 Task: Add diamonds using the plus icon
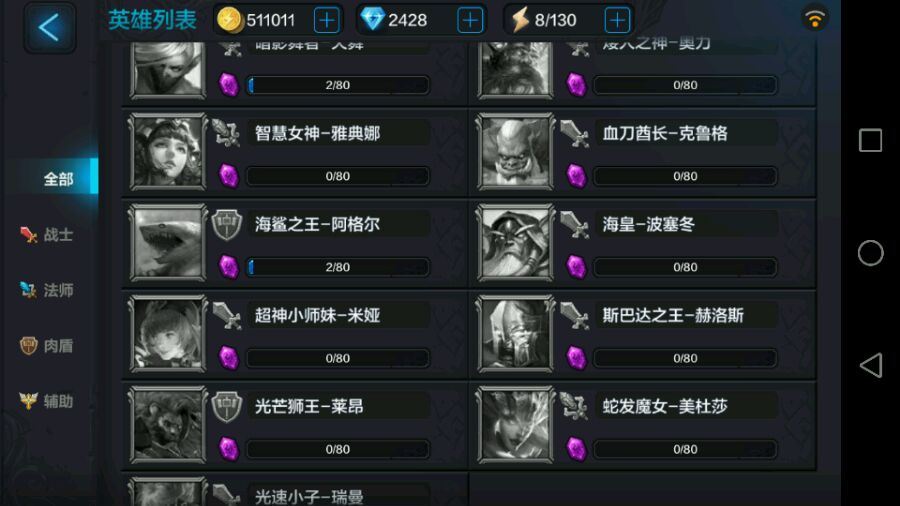(x=470, y=21)
